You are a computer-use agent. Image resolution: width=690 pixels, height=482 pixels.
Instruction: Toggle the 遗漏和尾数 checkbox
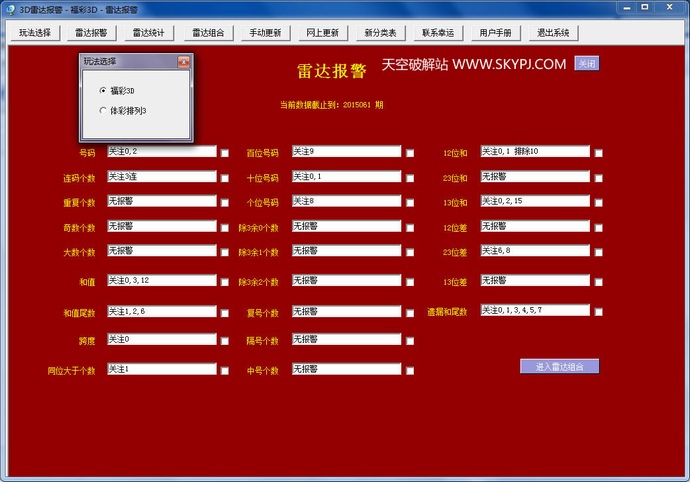(599, 312)
